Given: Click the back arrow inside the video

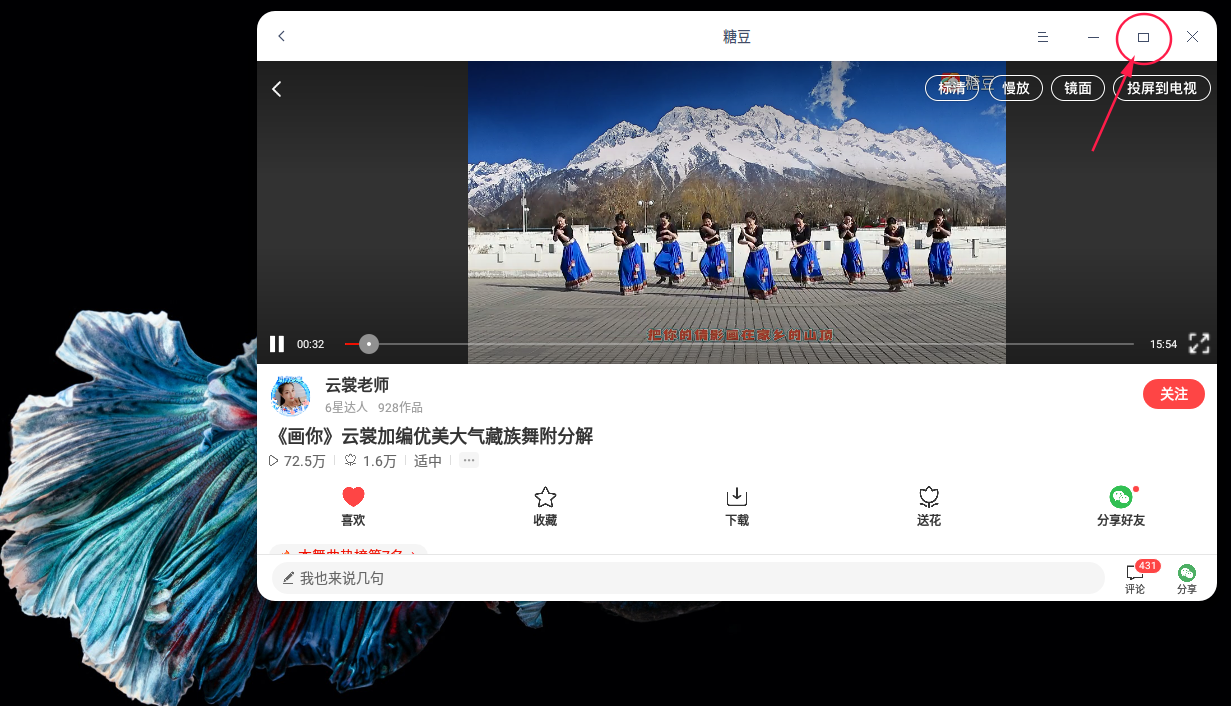Looking at the screenshot, I should pos(277,88).
